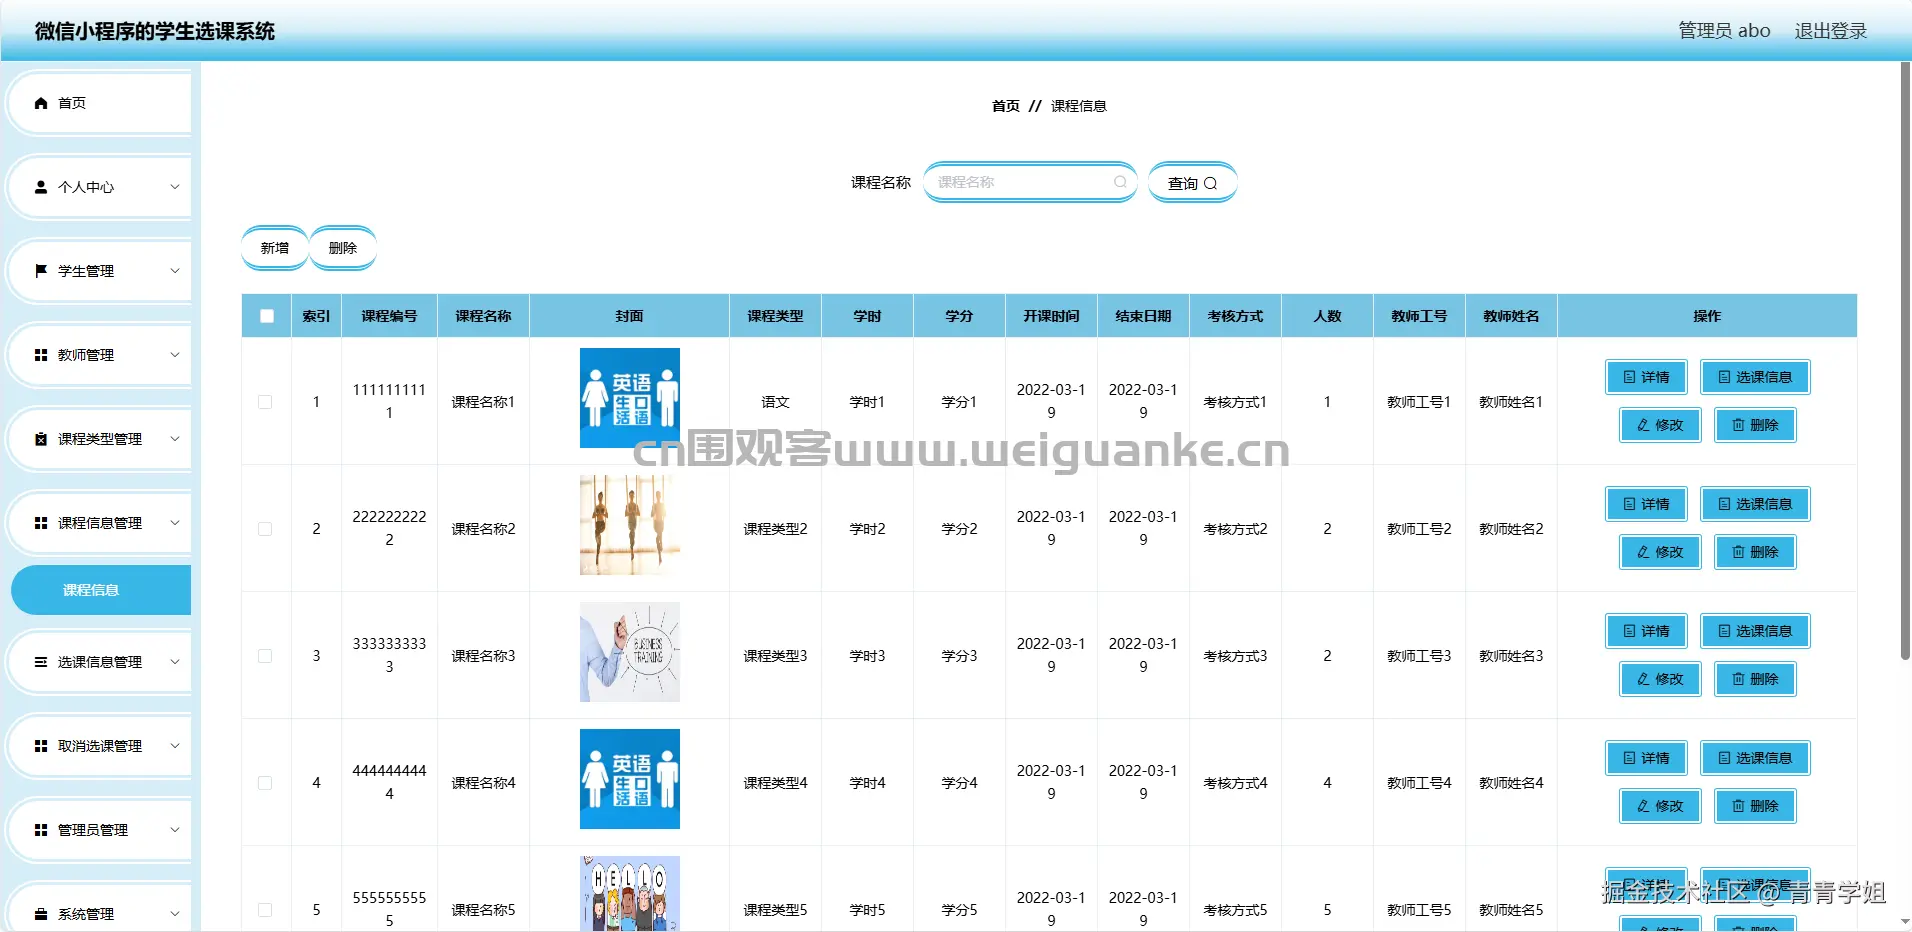This screenshot has height=932, width=1912.
Task: Tick the checkbox for row 课程名称4
Action: click(265, 783)
